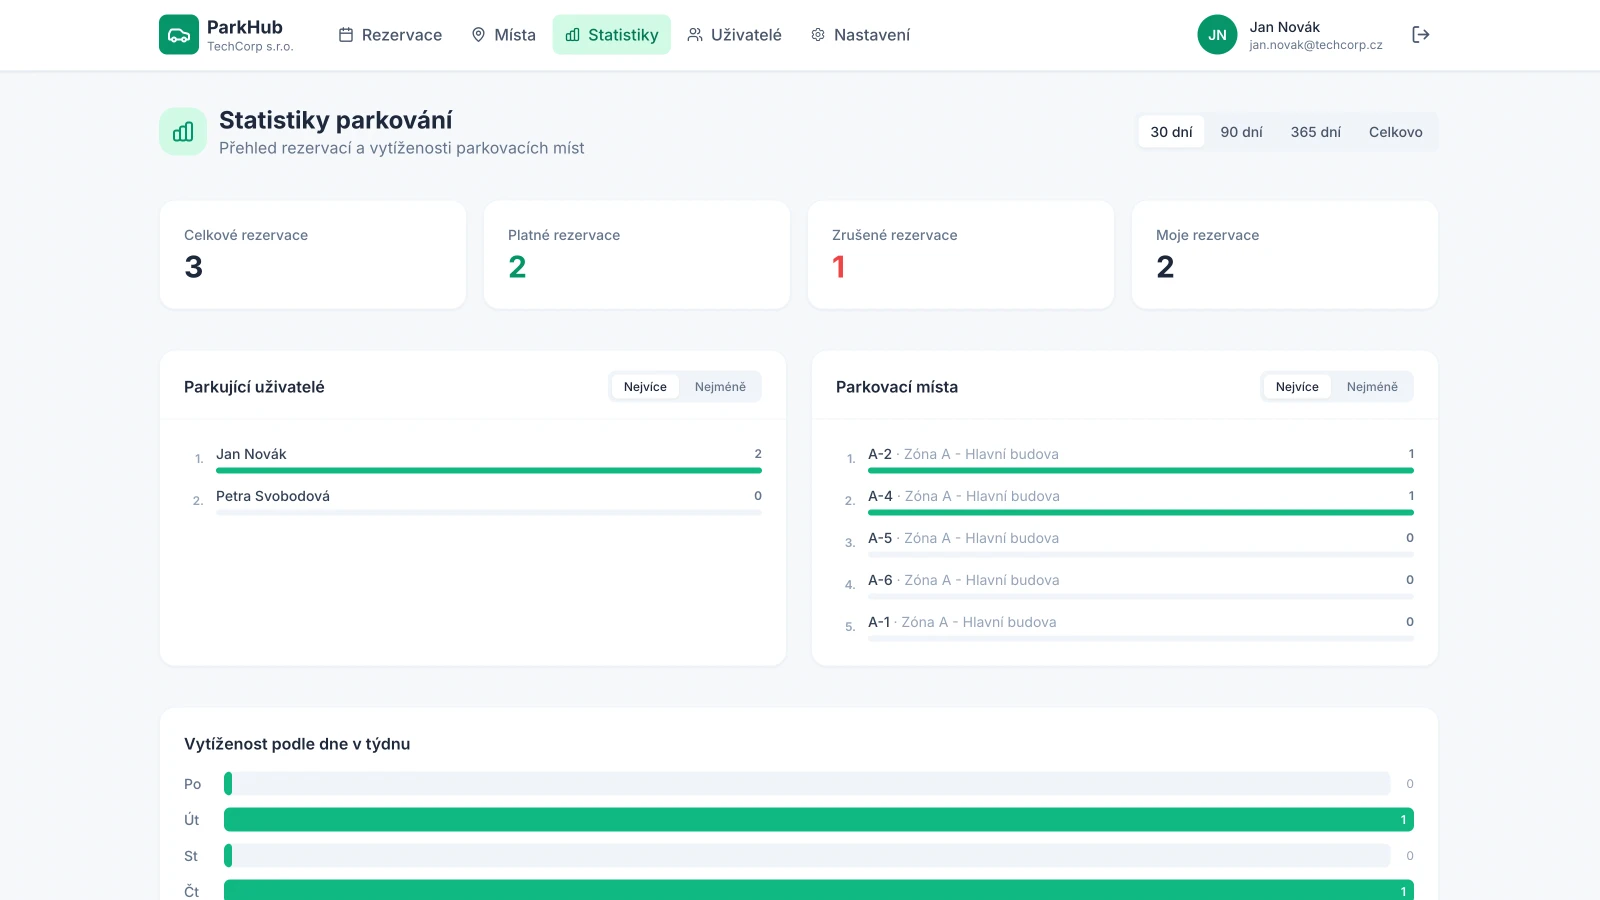
Task: Switch users list to Nejméně
Action: (x=720, y=387)
